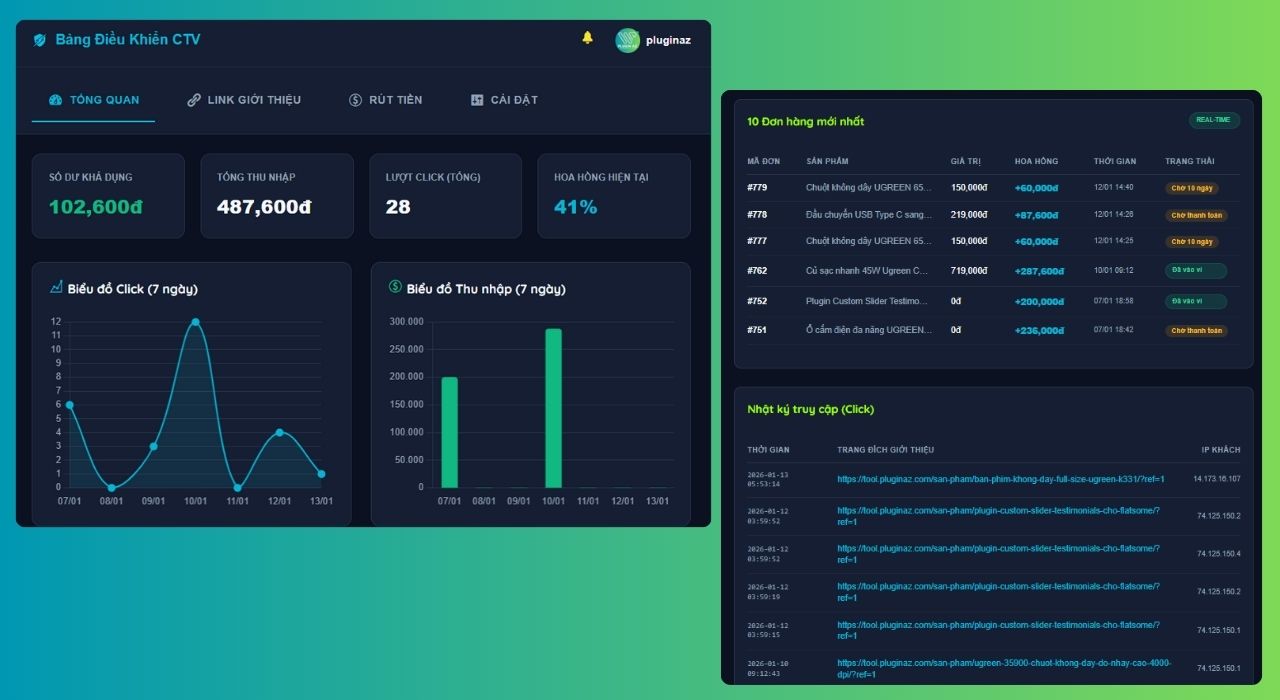Click the dollar icon beside Biểu đồ Thu nhập
Viewport: 1280px width, 700px height.
pyautogui.click(x=395, y=287)
